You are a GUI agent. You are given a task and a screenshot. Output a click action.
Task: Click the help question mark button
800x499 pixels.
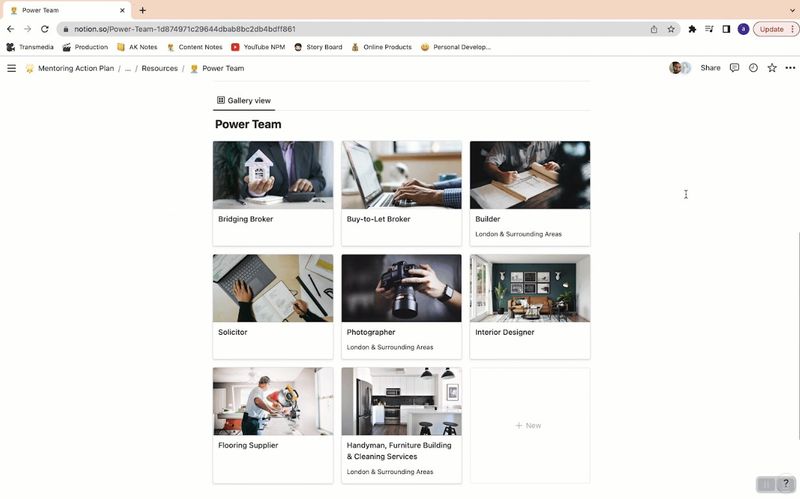[785, 484]
